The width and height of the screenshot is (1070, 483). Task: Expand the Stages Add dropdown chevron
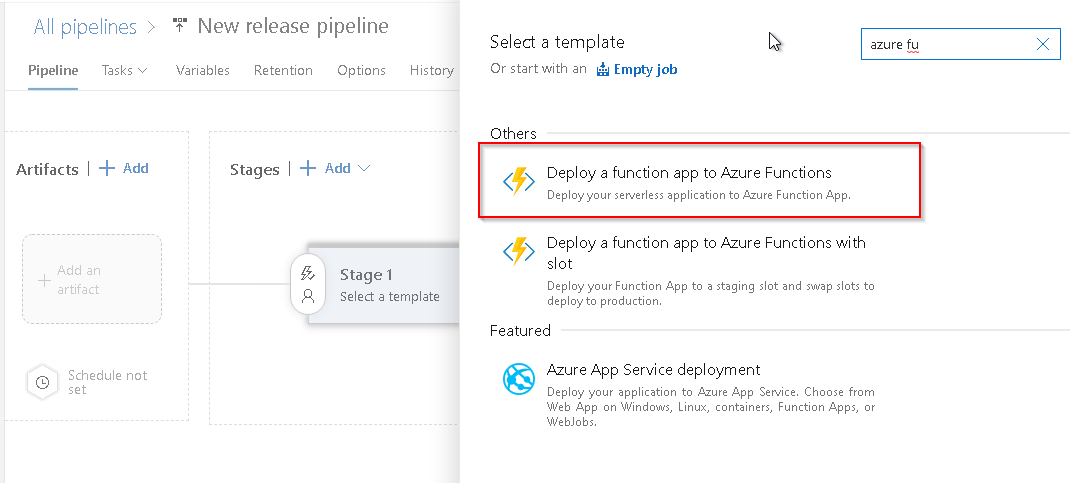click(364, 169)
